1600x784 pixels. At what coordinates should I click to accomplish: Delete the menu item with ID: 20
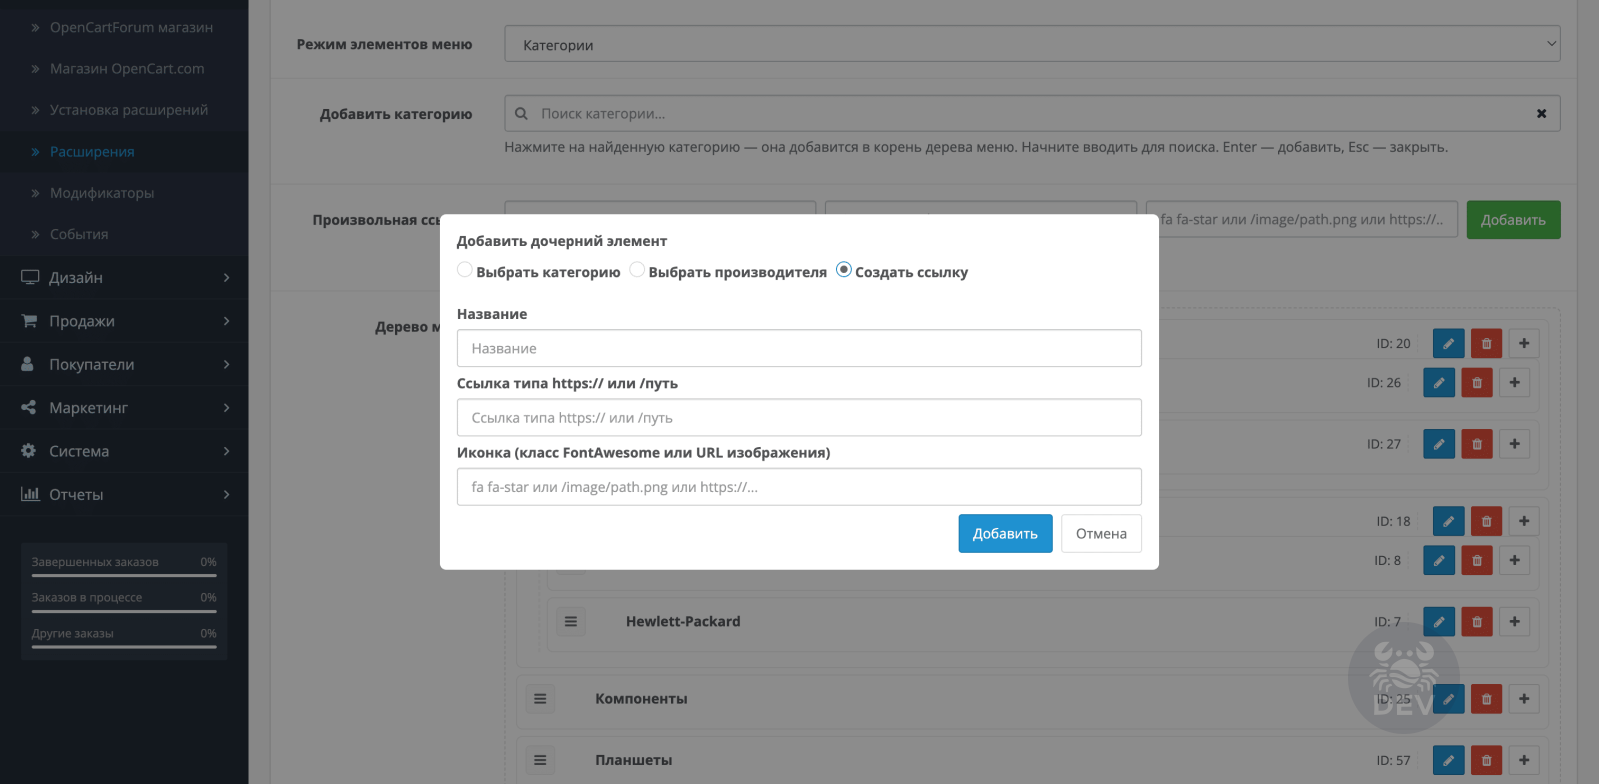pos(1486,343)
